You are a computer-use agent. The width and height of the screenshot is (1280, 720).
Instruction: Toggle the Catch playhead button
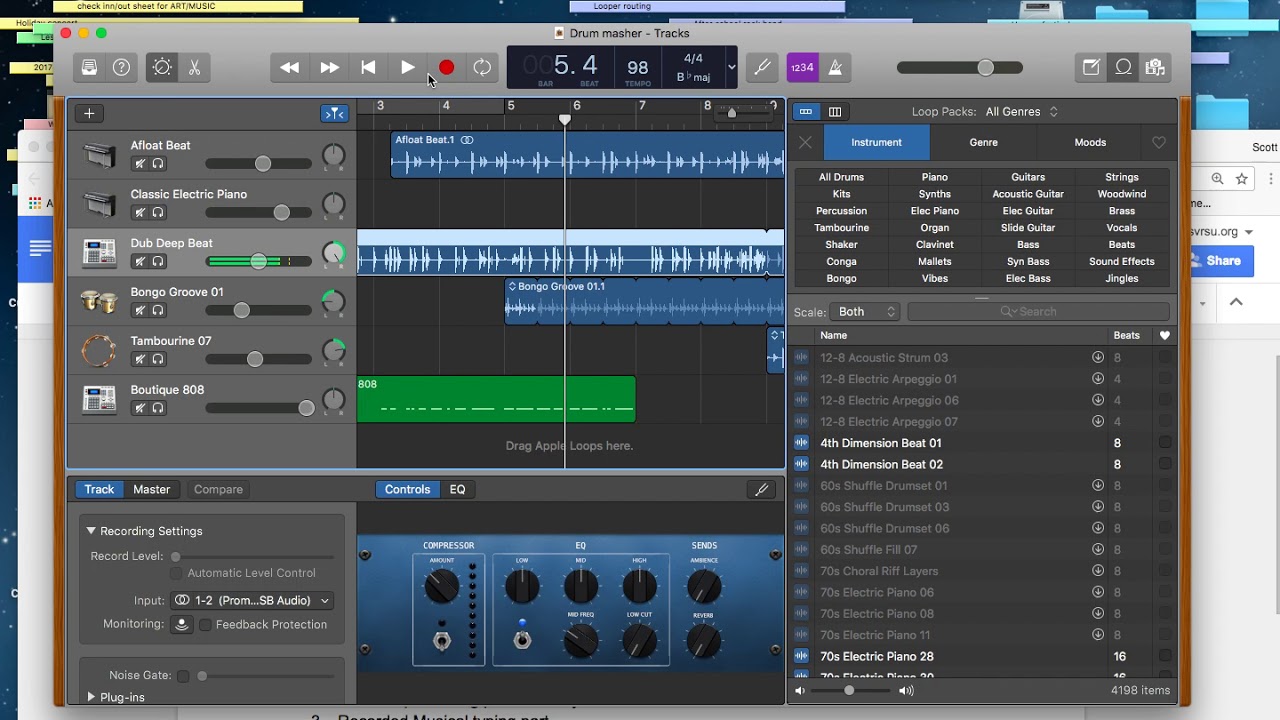334,113
